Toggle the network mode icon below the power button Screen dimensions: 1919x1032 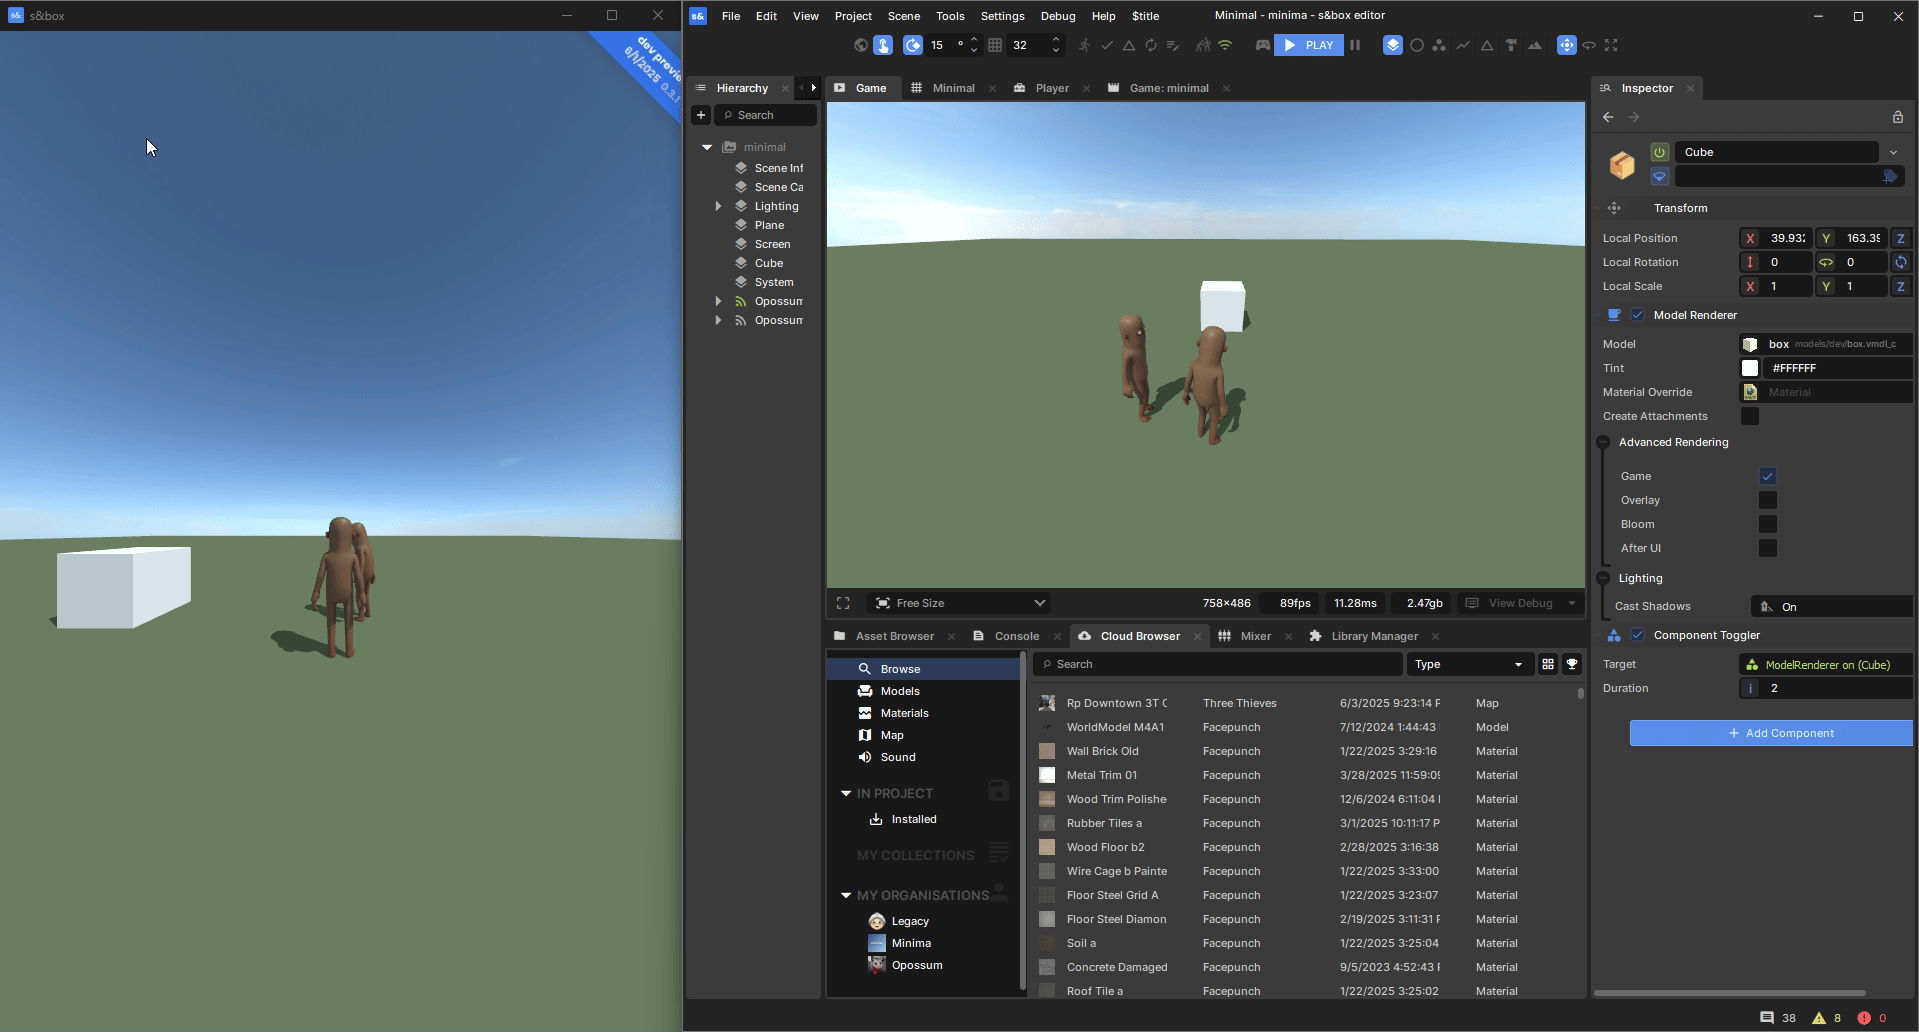point(1660,176)
